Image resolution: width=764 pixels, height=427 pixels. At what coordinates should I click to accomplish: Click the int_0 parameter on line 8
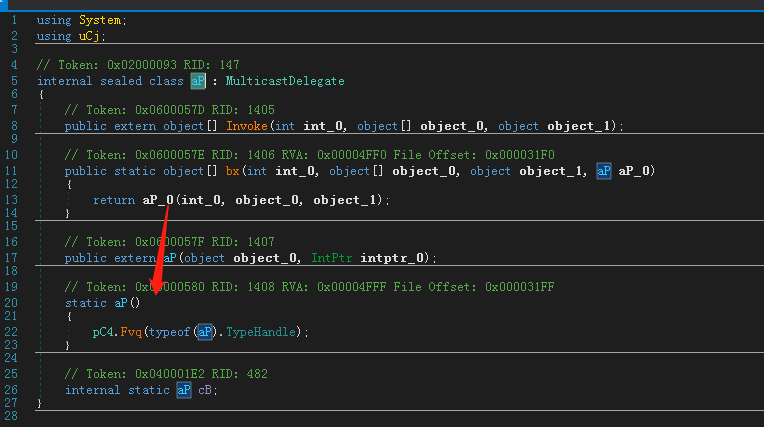pos(323,126)
